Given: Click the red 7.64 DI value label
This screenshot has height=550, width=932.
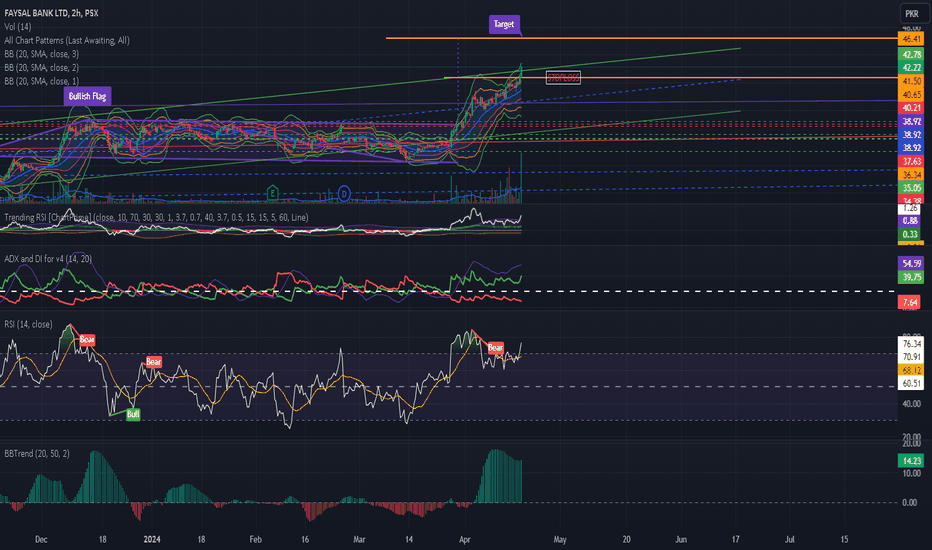Looking at the screenshot, I should pyautogui.click(x=911, y=303).
